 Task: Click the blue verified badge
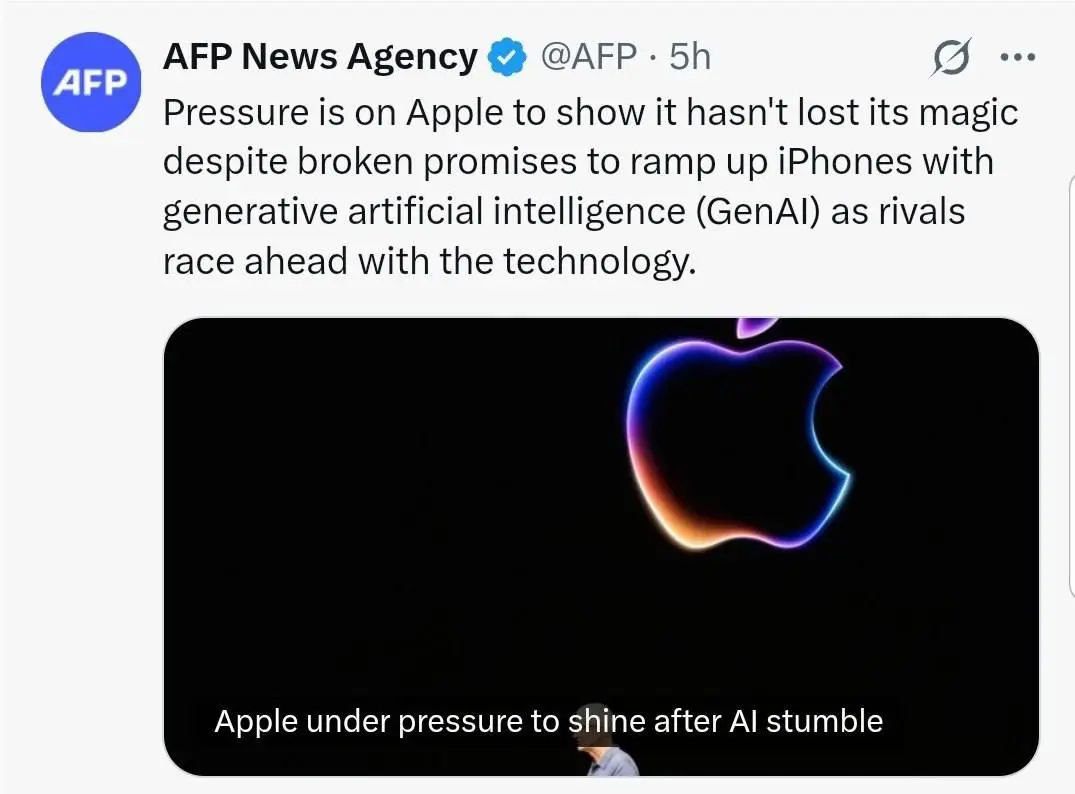[x=507, y=59]
